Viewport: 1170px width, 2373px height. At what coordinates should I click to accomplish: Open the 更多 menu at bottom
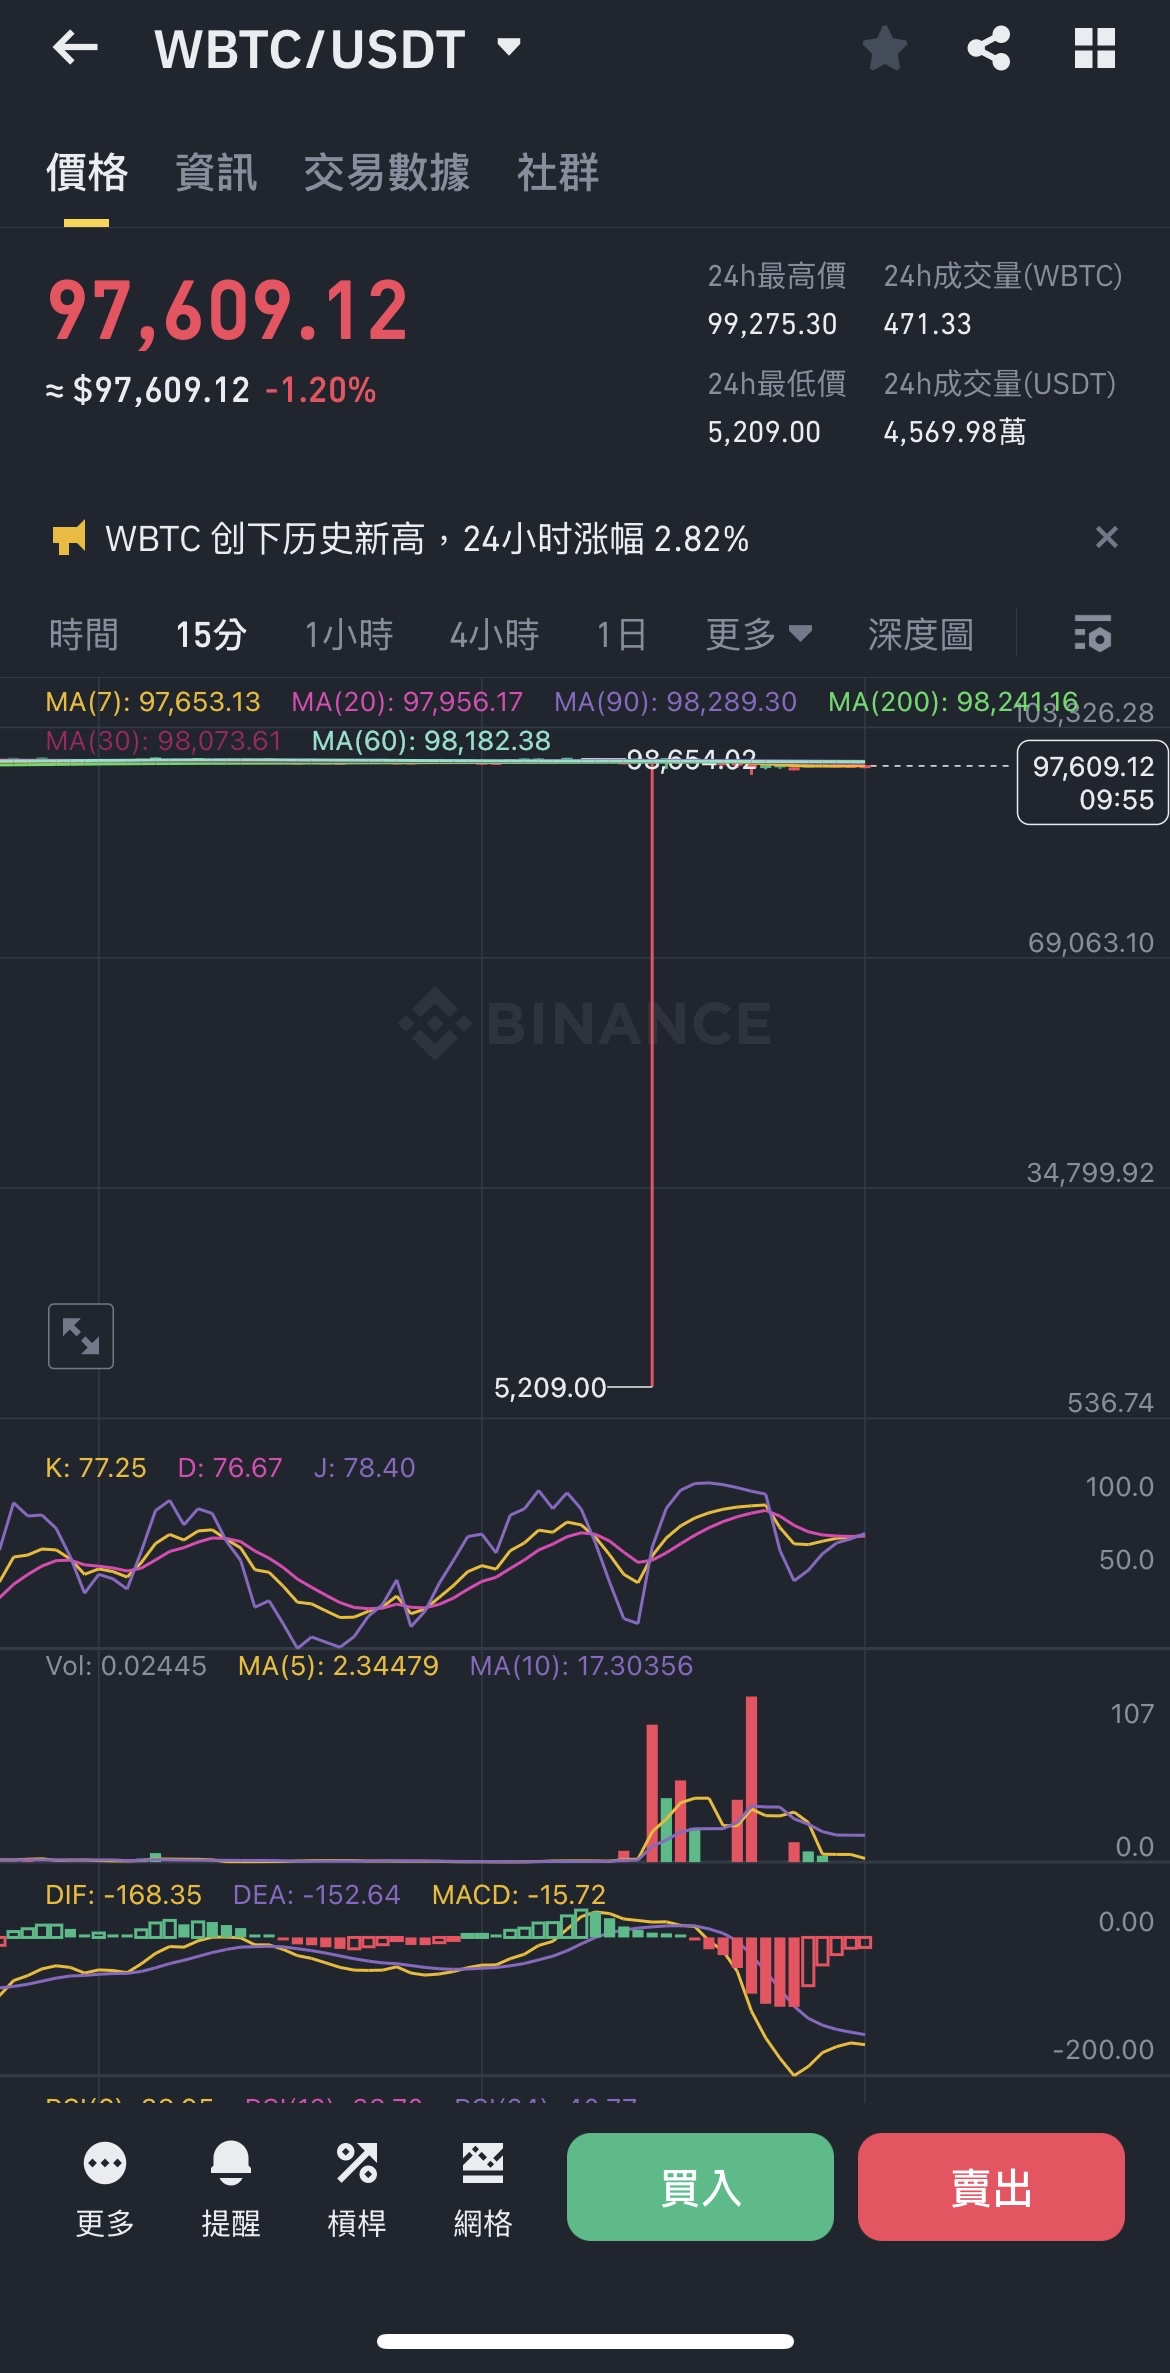[x=105, y=2190]
